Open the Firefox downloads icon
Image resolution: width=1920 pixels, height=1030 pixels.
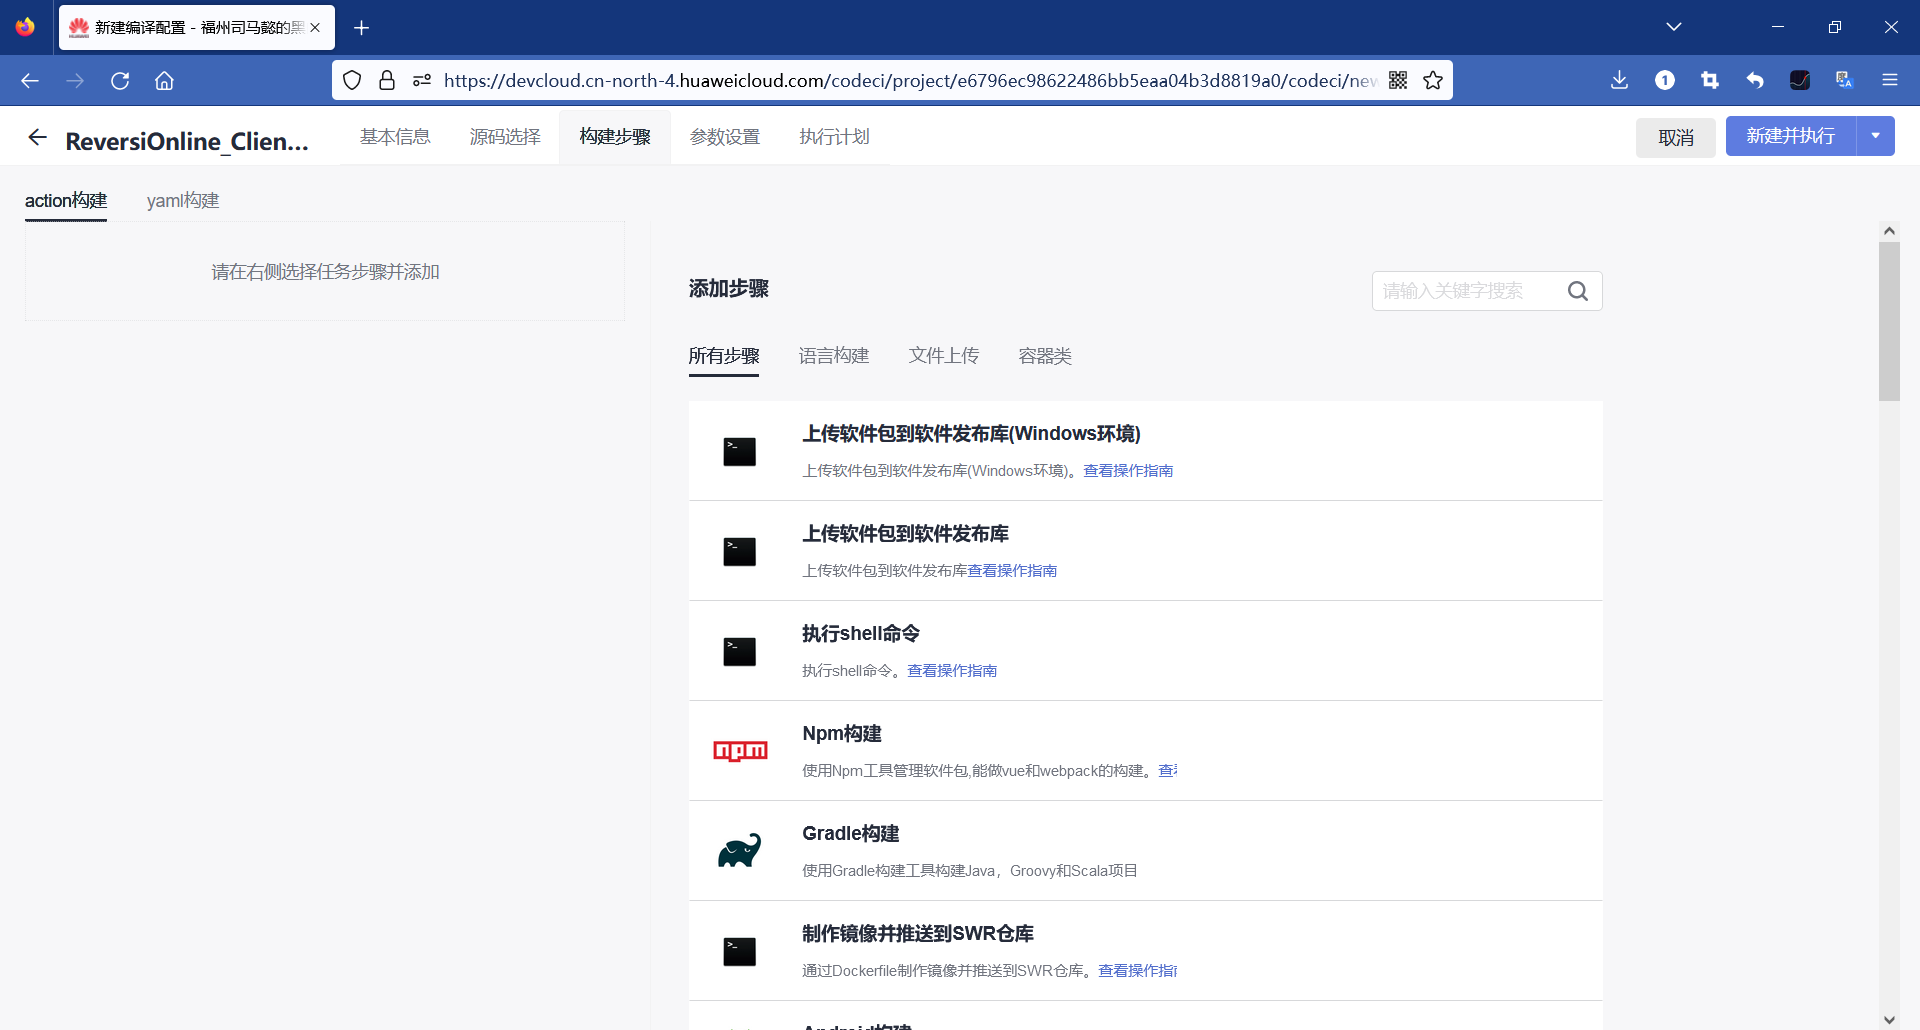coord(1619,80)
